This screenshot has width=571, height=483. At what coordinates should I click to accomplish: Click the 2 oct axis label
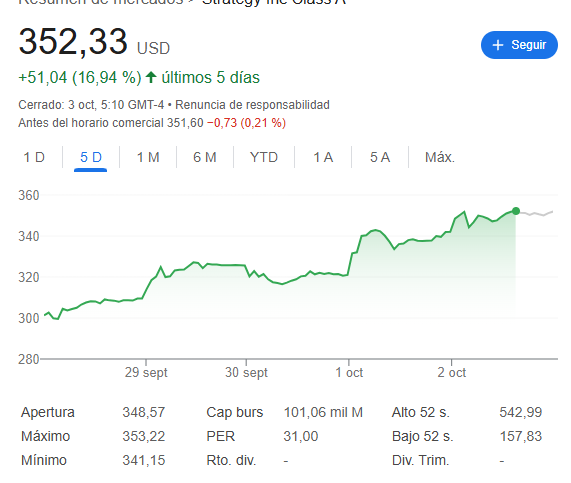(x=452, y=373)
